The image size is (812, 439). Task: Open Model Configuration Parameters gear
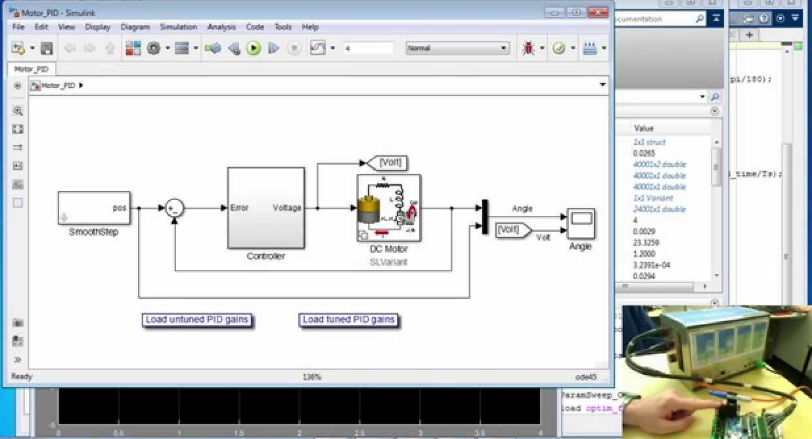coord(153,48)
